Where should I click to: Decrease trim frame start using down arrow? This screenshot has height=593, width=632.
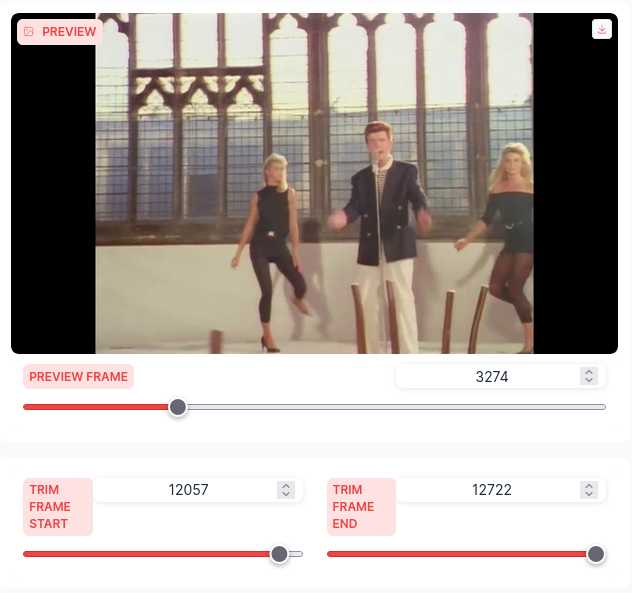click(286, 494)
